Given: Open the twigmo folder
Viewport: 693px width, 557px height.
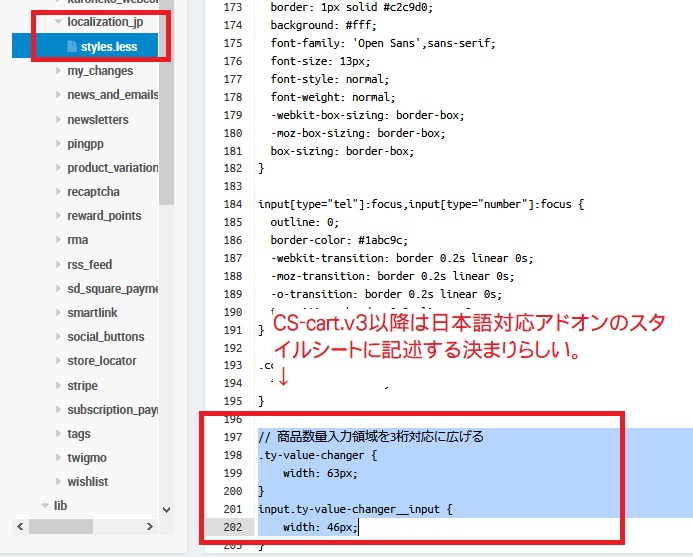Looking at the screenshot, I should 89,458.
